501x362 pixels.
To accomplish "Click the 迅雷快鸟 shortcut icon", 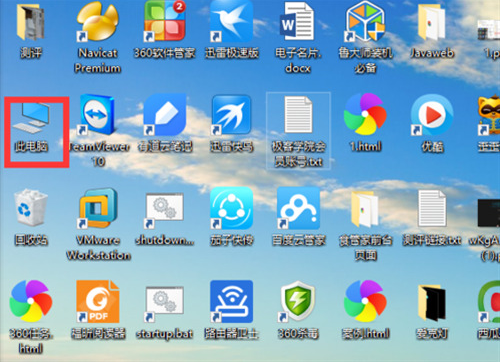I will click(x=231, y=115).
